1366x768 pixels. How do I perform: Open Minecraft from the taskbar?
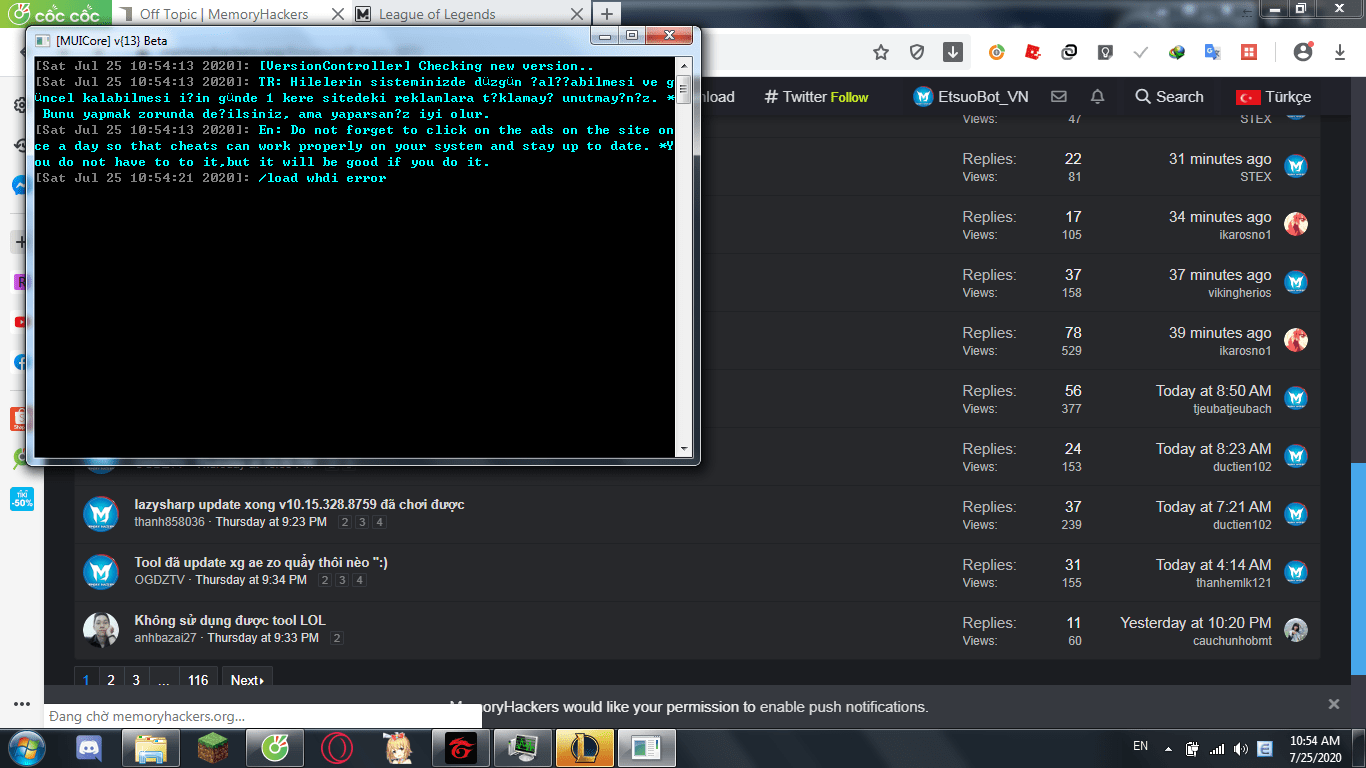(x=213, y=748)
